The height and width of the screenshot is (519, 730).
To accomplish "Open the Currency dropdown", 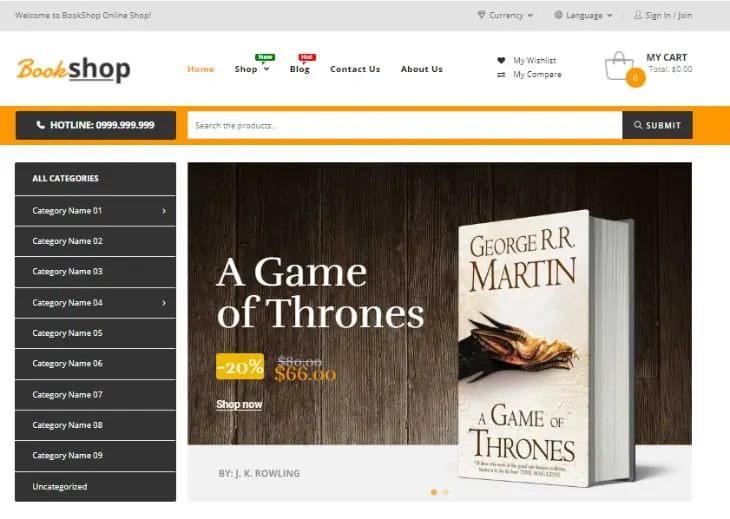I will (x=505, y=15).
